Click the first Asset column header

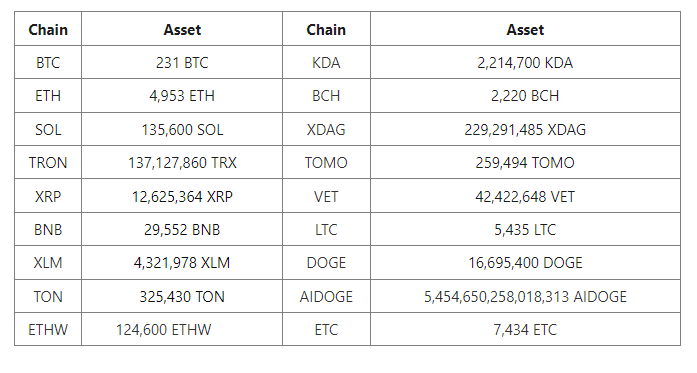click(x=182, y=29)
